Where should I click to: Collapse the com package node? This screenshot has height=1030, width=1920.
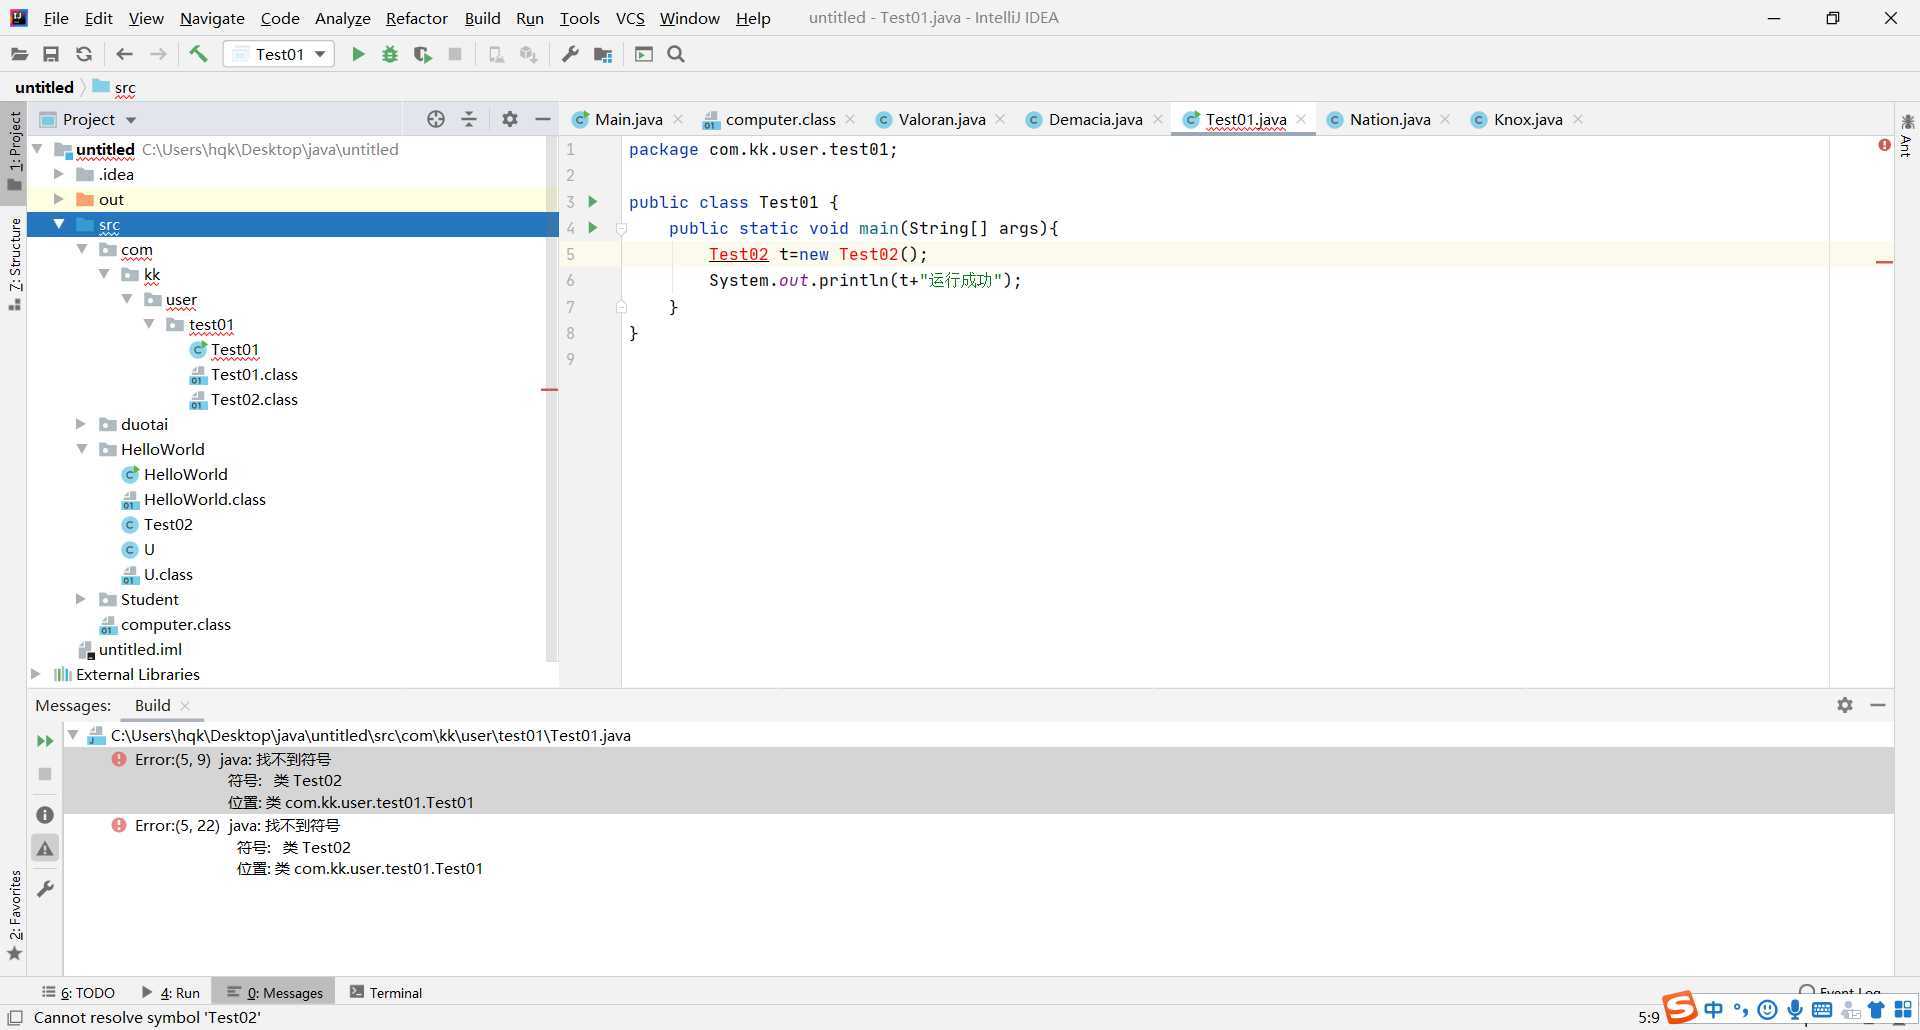(x=82, y=249)
